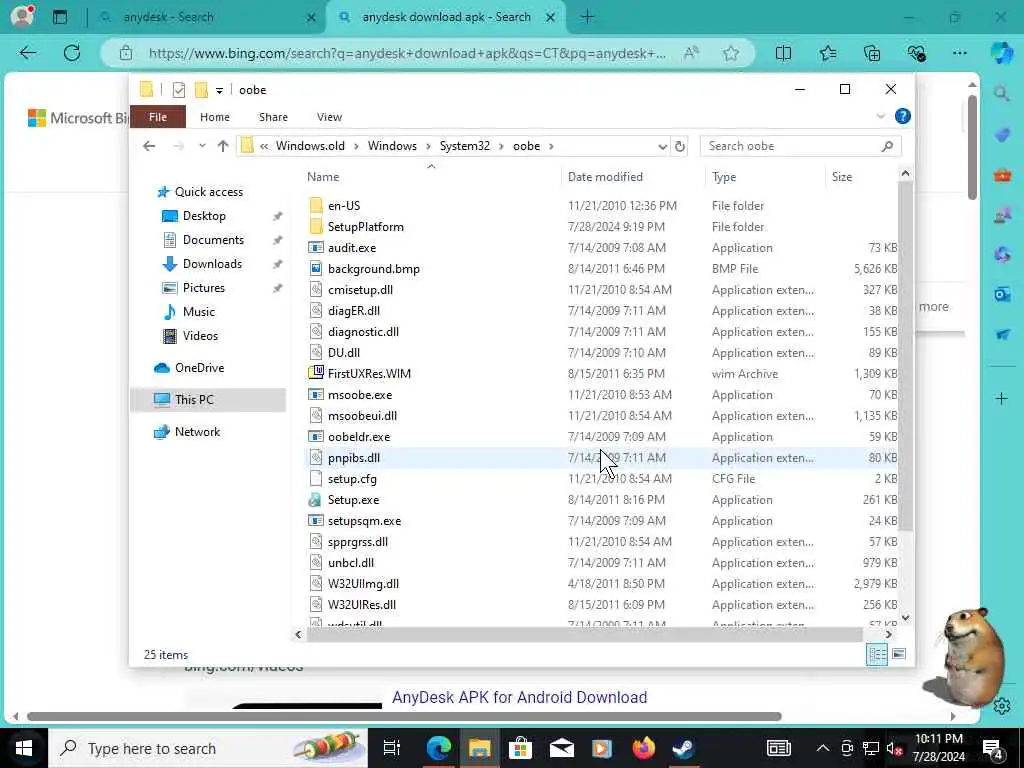Switch to details view layout icon
This screenshot has height=768, width=1024.
[x=877, y=654]
